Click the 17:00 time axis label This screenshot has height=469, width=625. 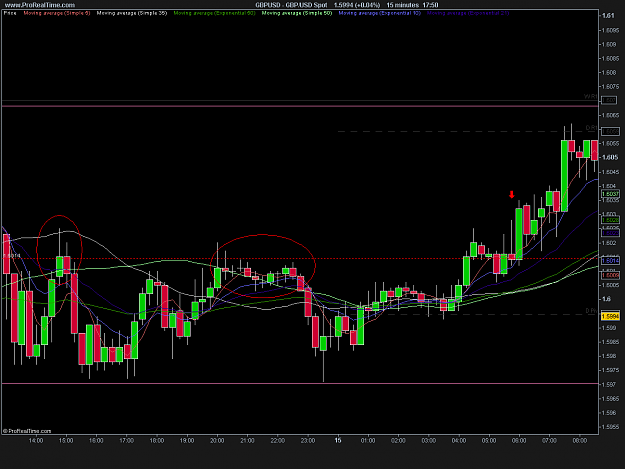(126, 440)
